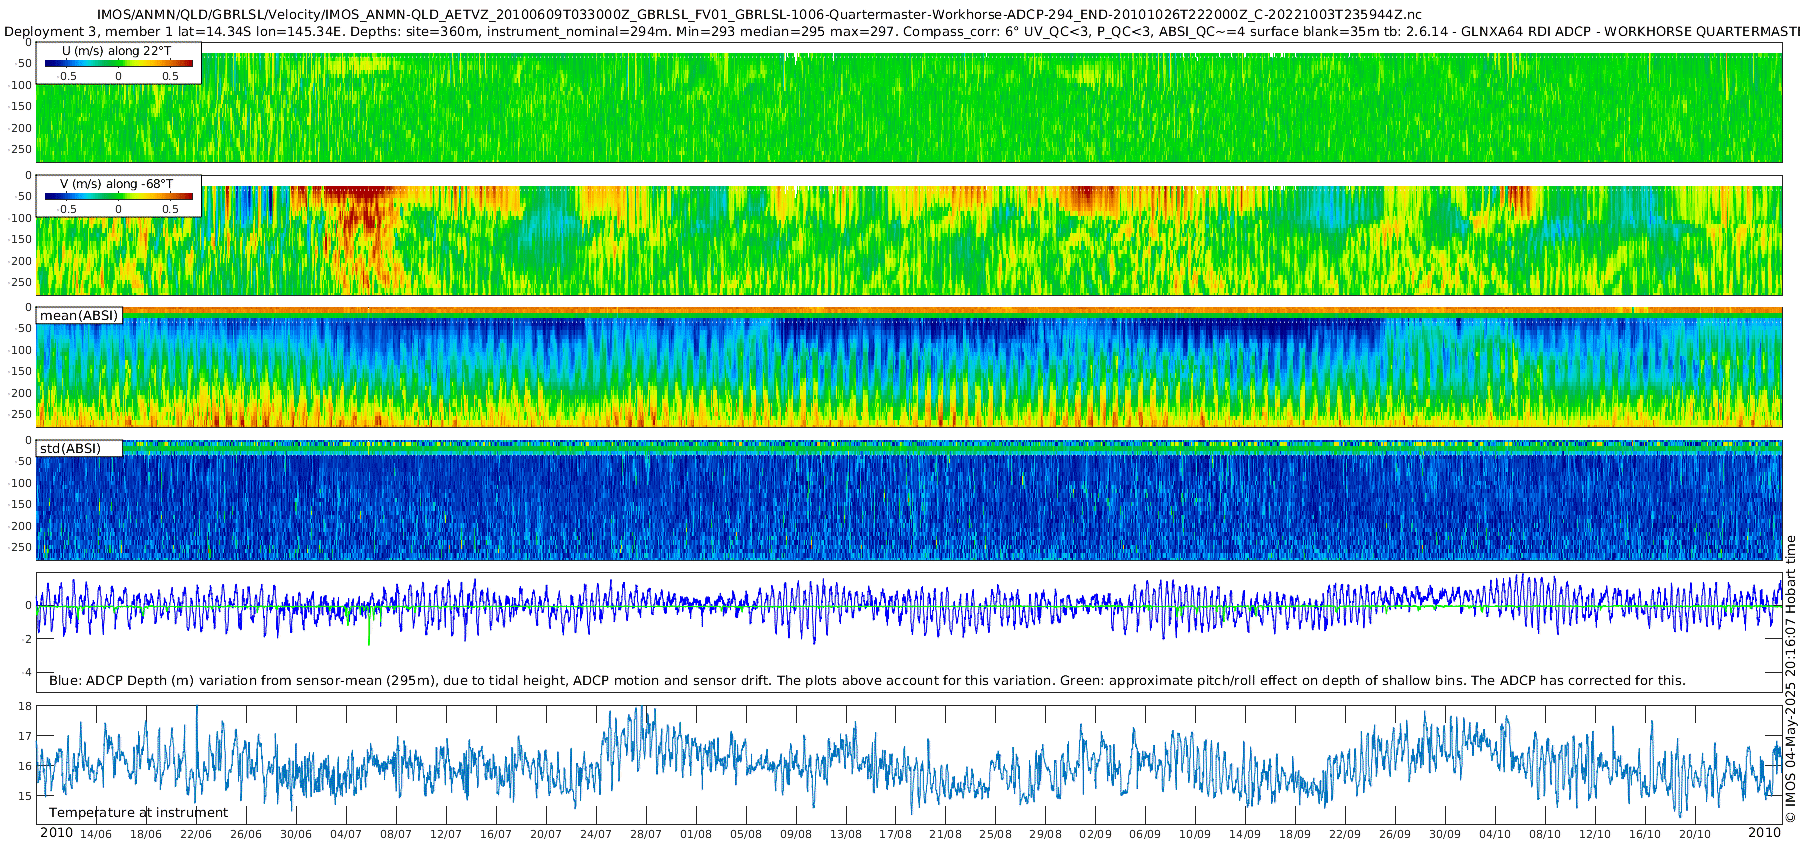Click the 'V (m/s) along -68°T' legend title

pyautogui.click(x=116, y=184)
